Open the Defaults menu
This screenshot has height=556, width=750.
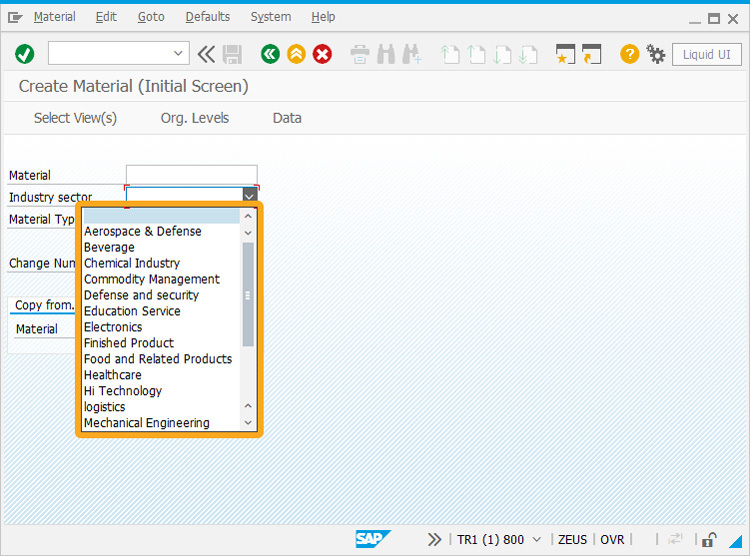(207, 17)
